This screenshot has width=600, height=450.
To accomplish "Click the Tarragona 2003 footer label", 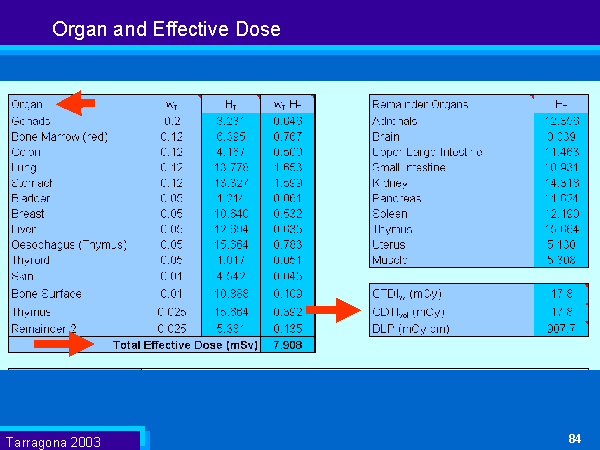I will (x=53, y=441).
